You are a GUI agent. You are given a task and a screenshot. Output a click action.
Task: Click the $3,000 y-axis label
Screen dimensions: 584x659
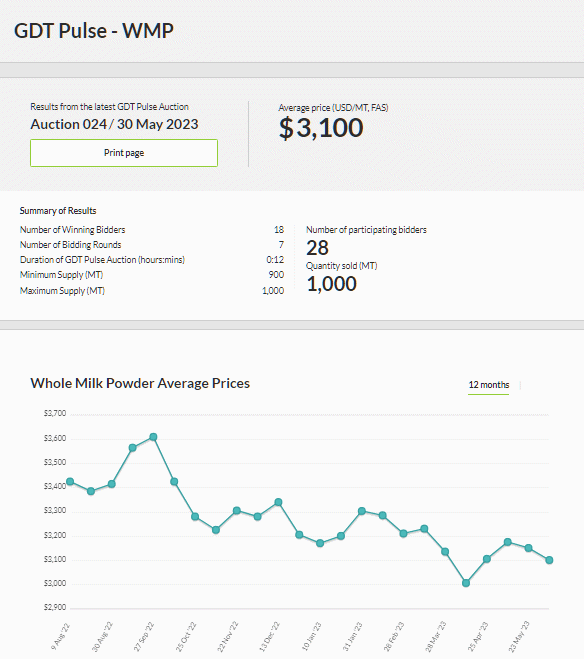click(x=55, y=583)
